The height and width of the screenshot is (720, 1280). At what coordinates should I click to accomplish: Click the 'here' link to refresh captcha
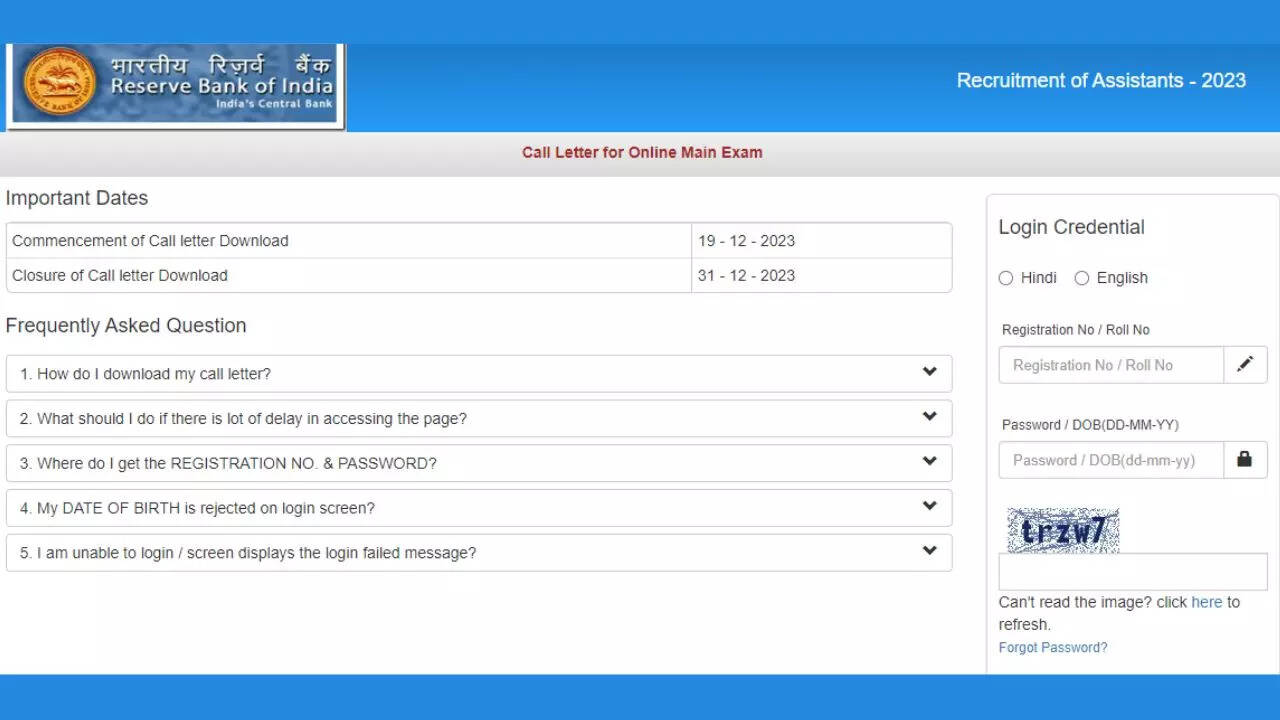(1206, 602)
